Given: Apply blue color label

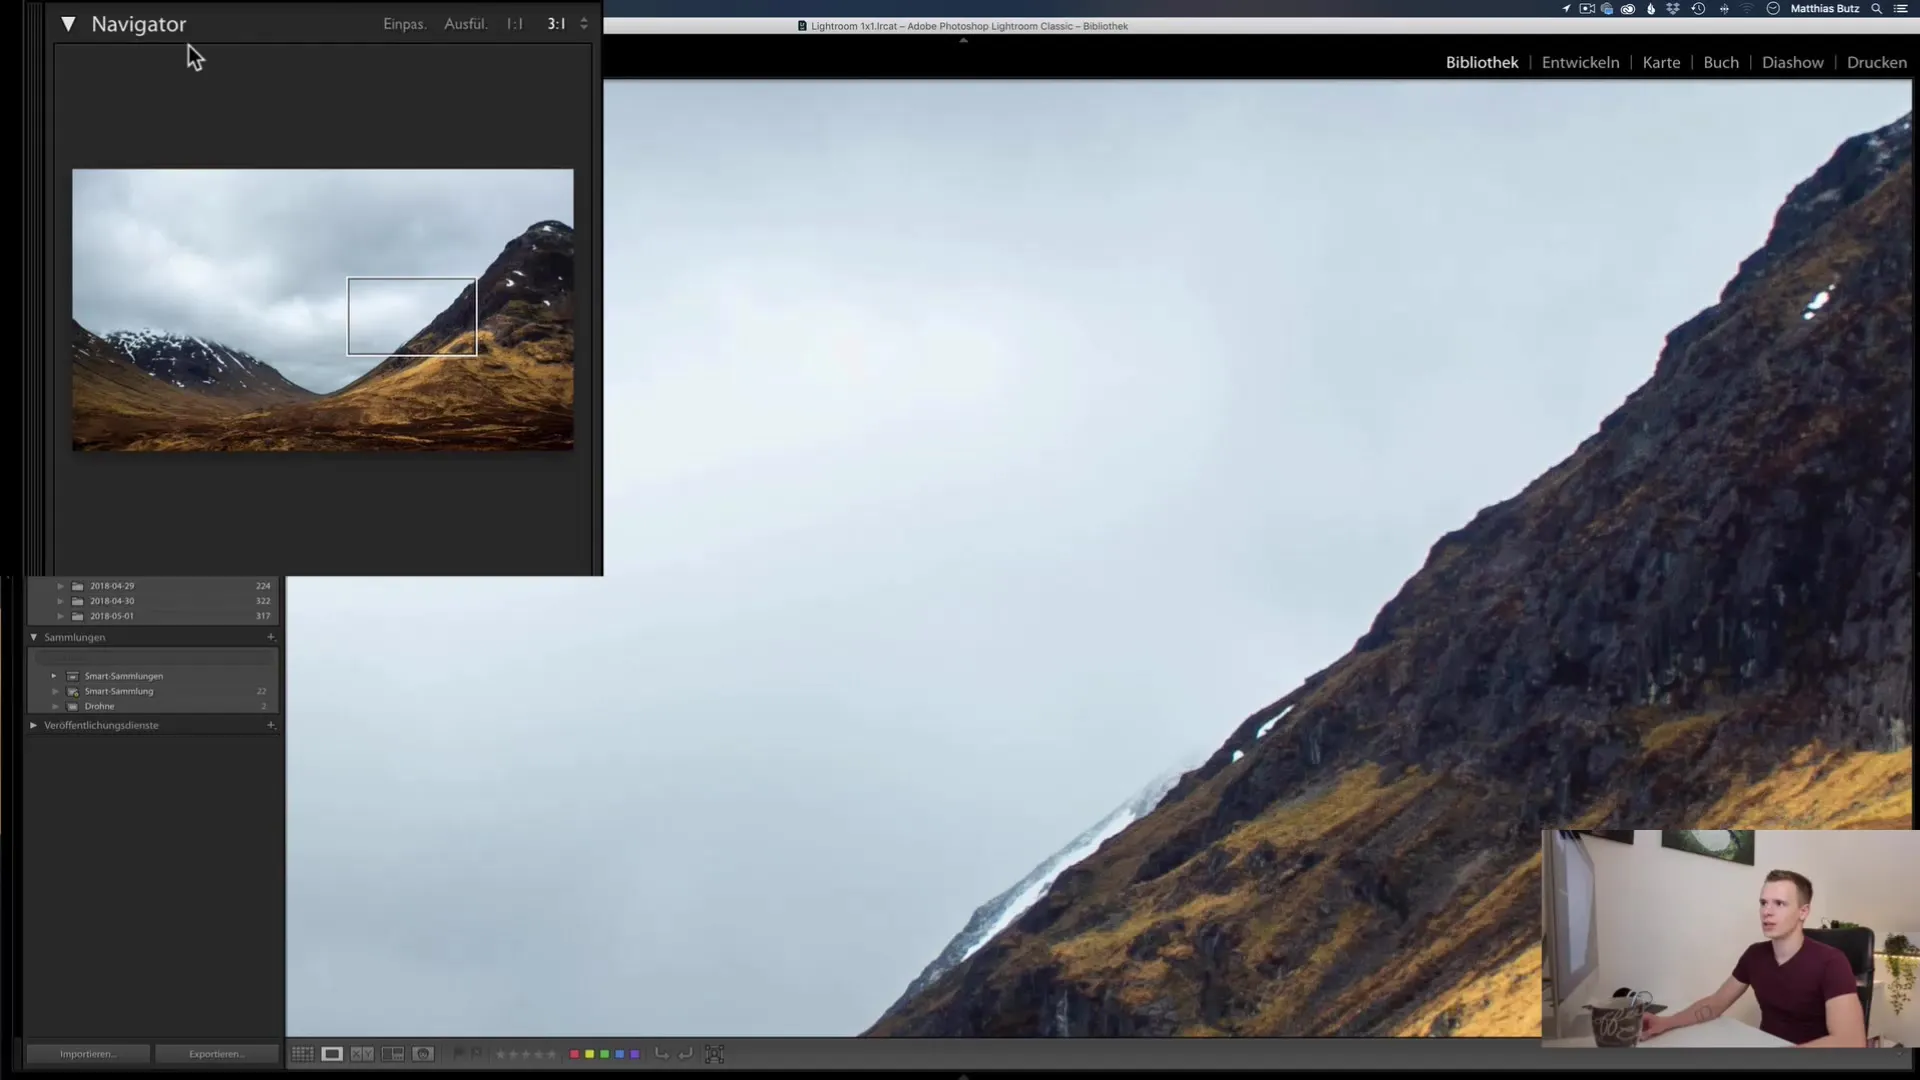Looking at the screenshot, I should [619, 1054].
